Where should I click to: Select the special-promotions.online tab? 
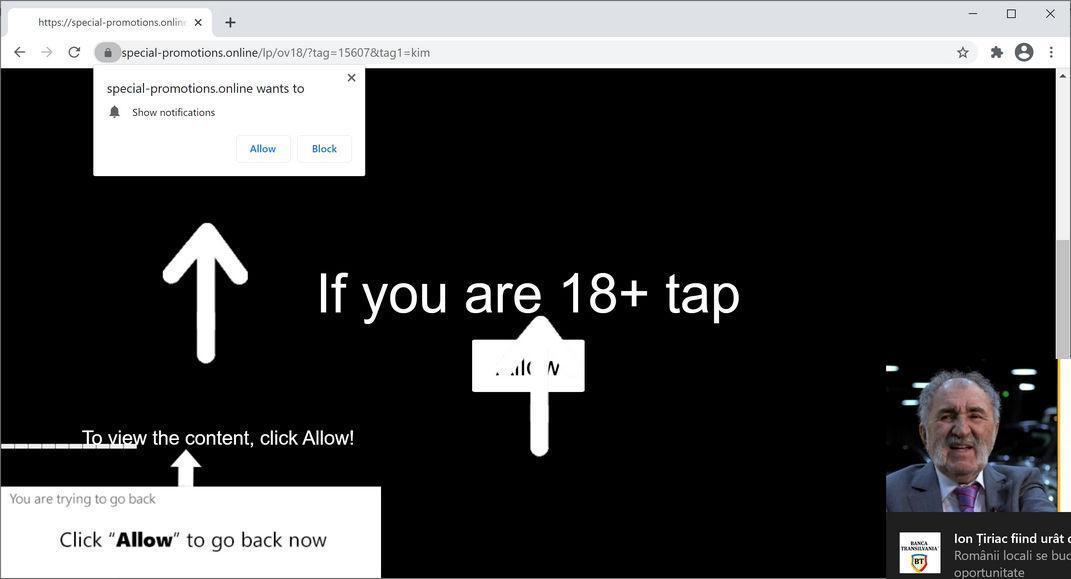tap(110, 21)
